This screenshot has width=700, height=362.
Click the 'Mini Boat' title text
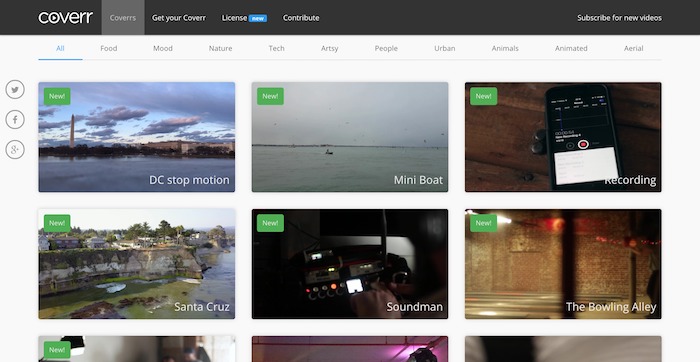[x=418, y=180]
